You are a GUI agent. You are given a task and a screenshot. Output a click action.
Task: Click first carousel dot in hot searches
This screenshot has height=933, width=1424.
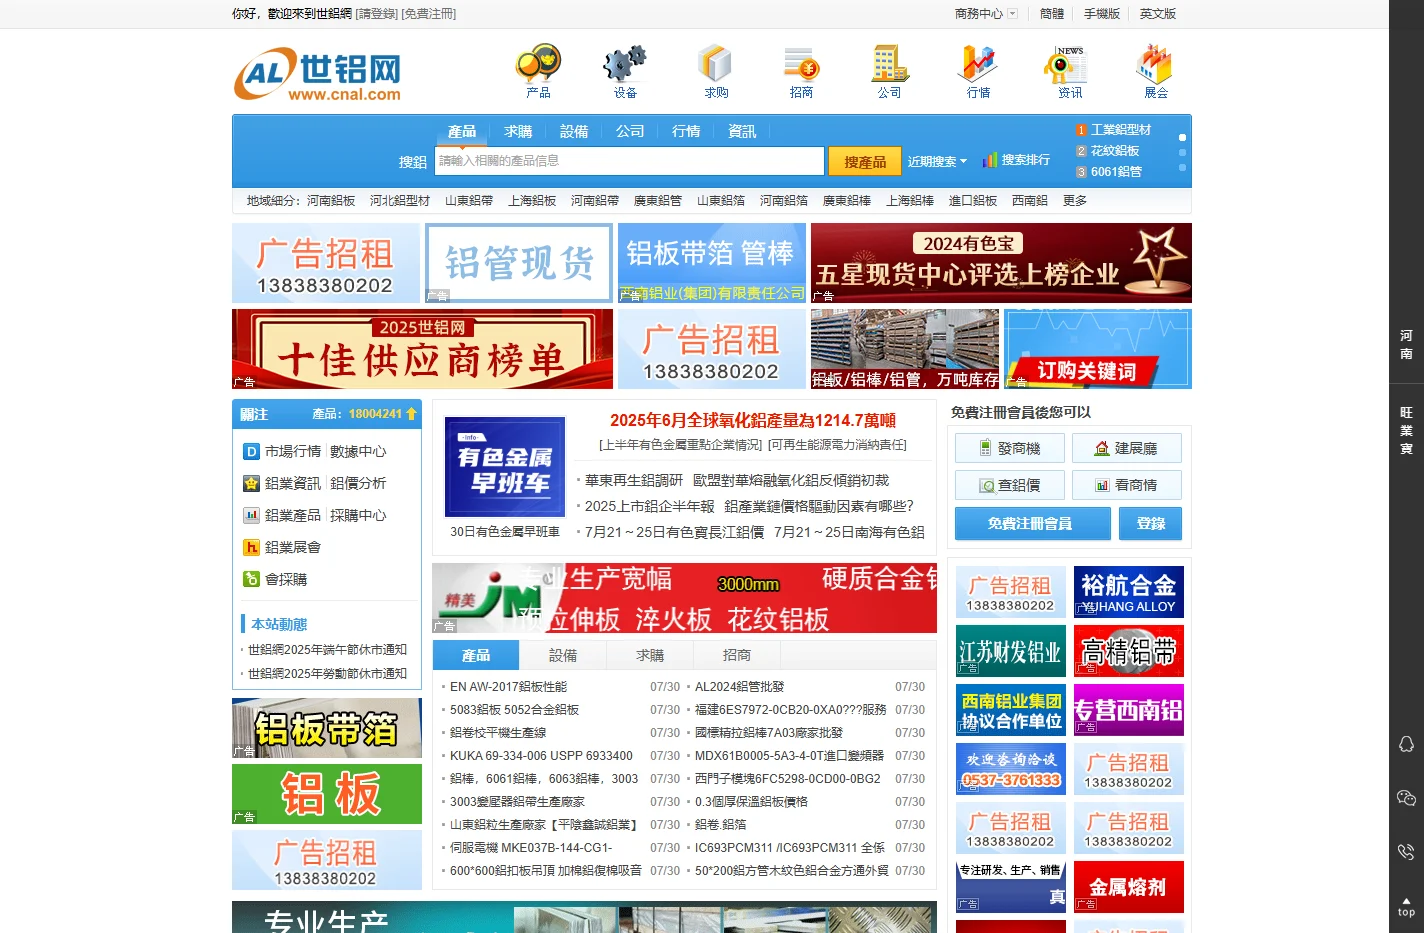[x=1182, y=138]
